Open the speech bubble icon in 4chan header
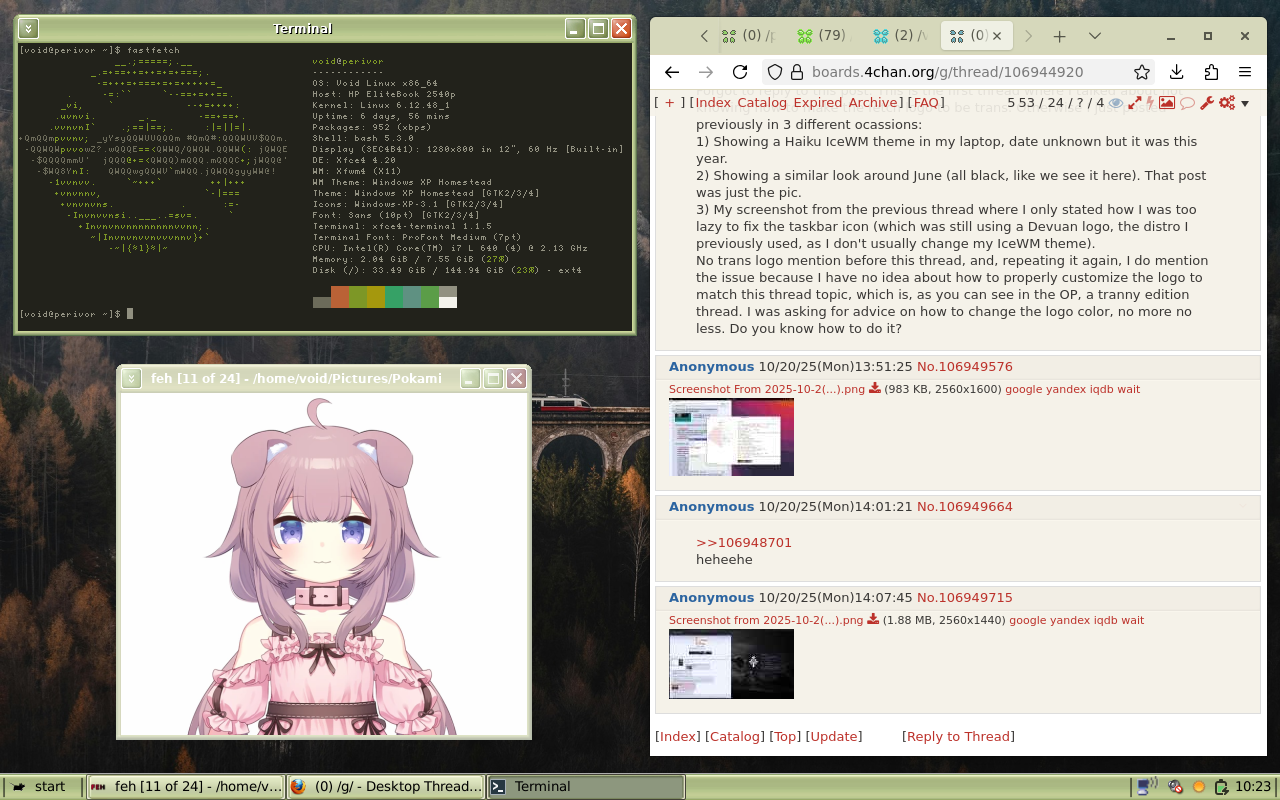Screen dimensions: 1280x800 pyautogui.click(x=1188, y=103)
